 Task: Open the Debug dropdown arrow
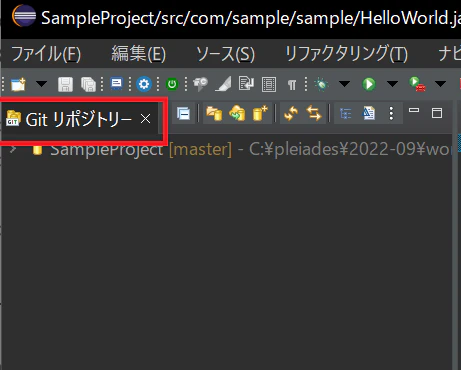pyautogui.click(x=344, y=84)
